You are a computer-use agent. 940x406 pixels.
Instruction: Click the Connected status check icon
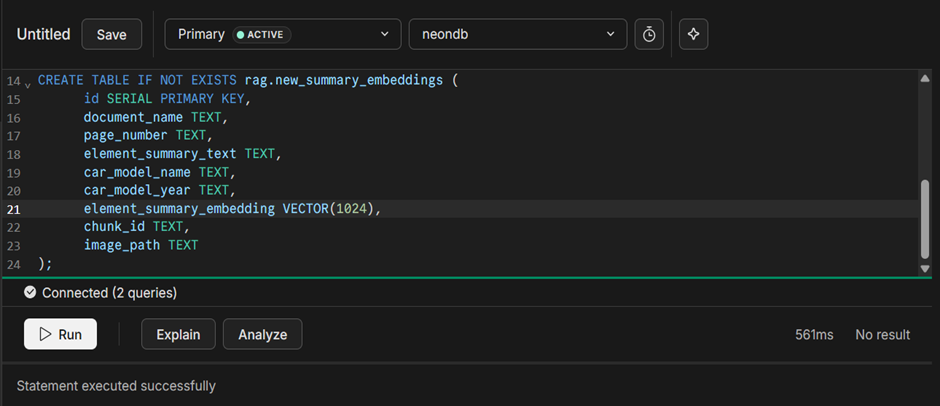30,293
